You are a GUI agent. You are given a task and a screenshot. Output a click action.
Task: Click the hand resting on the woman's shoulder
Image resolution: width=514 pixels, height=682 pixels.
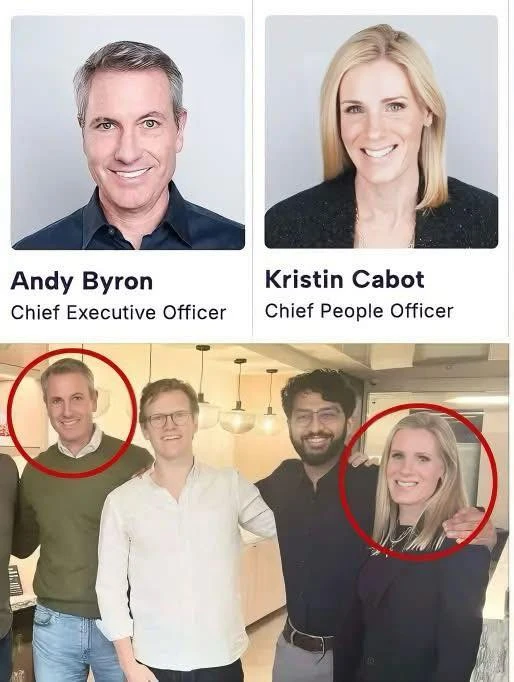click(x=470, y=525)
